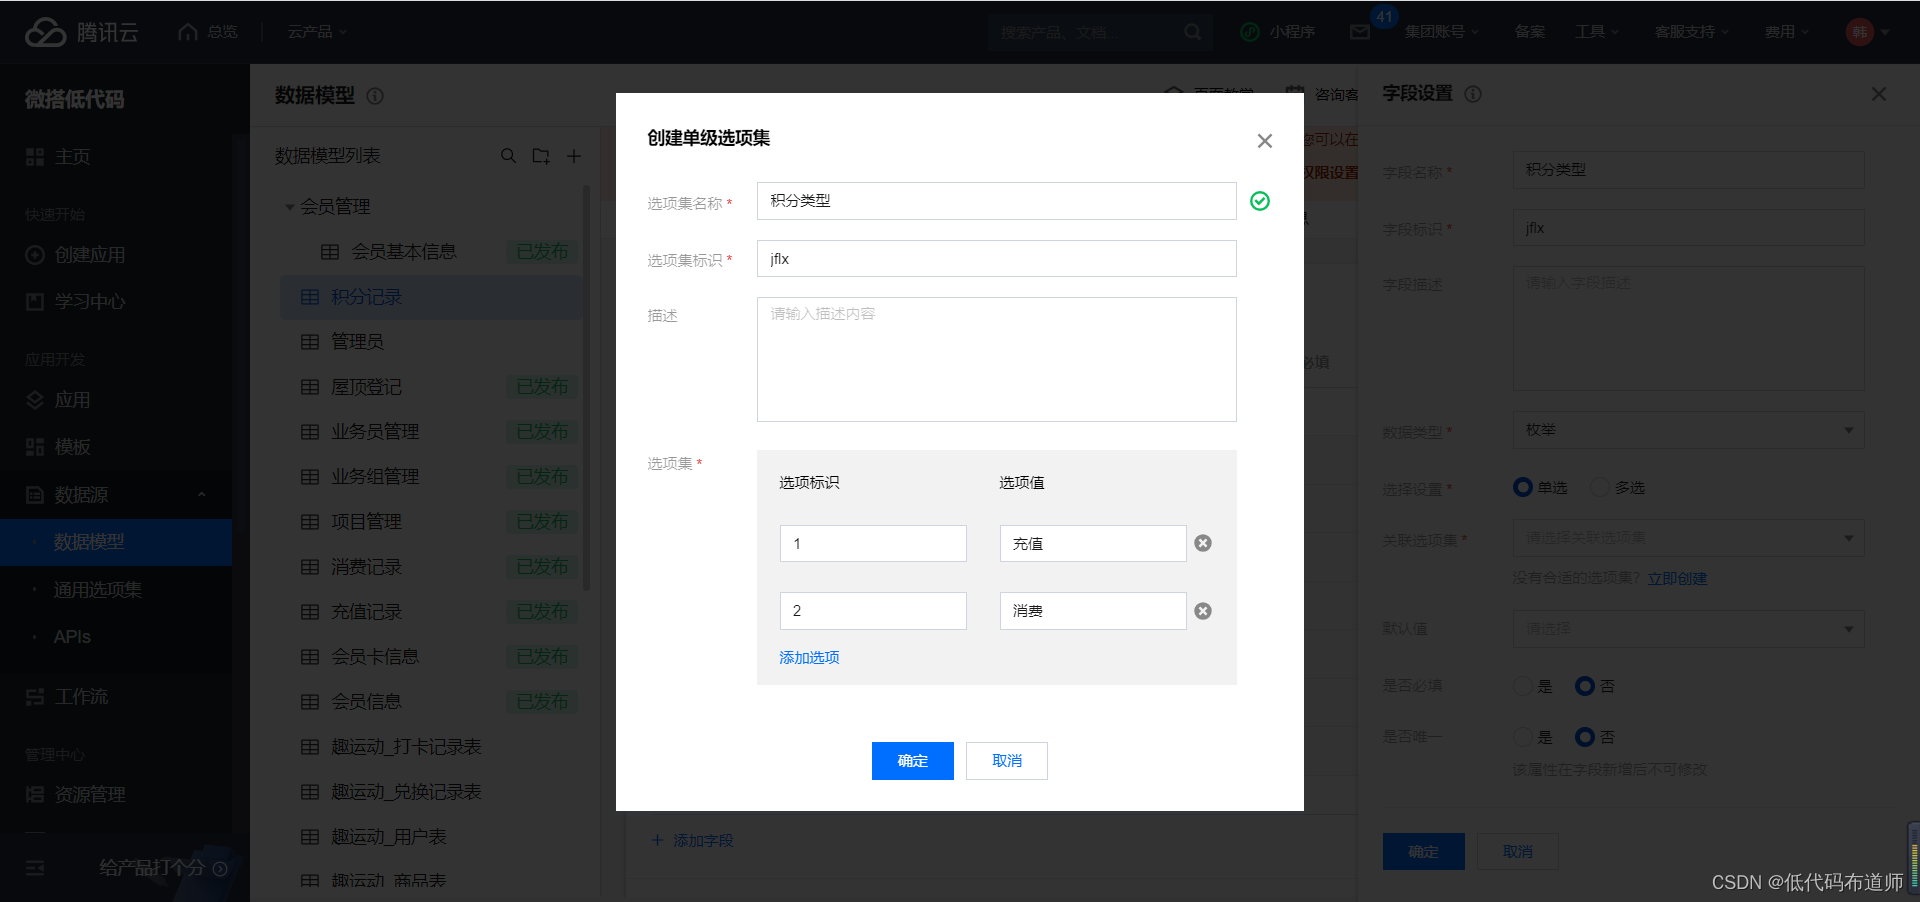
Task: Open the 总览 home icon
Action: 188,32
